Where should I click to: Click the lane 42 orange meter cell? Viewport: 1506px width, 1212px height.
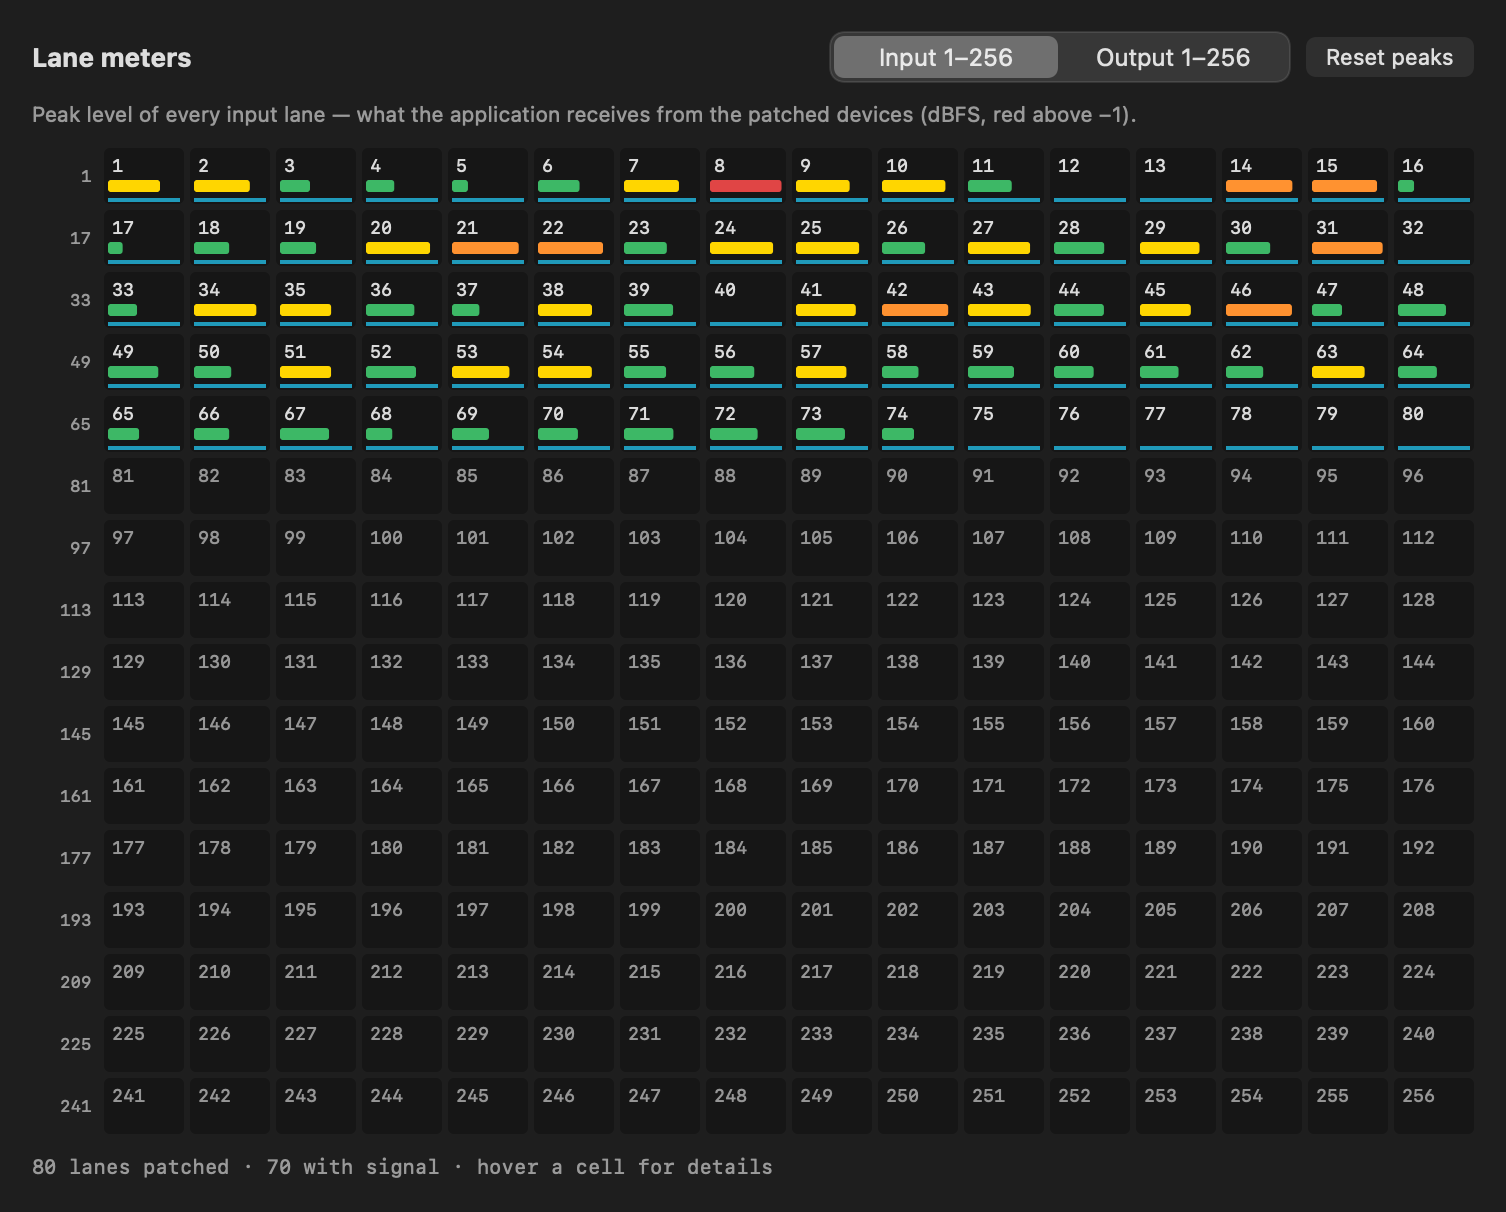pyautogui.click(x=918, y=301)
